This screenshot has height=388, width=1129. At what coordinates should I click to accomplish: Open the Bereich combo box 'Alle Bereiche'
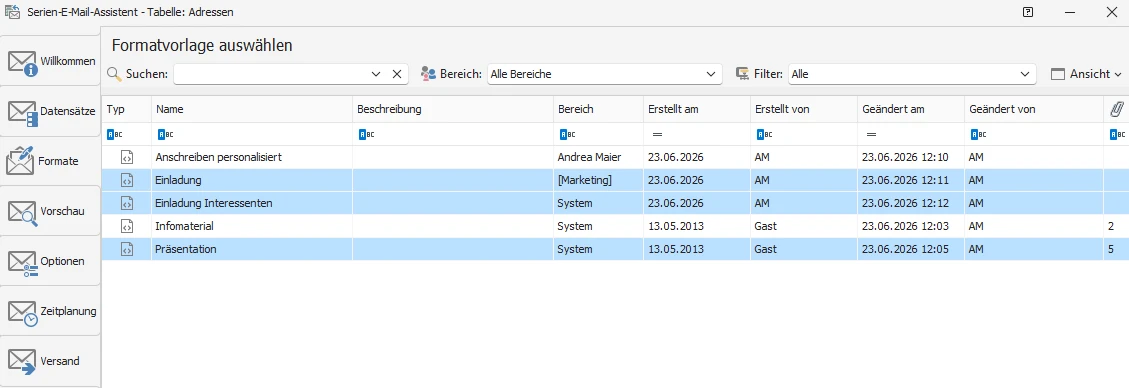point(605,73)
